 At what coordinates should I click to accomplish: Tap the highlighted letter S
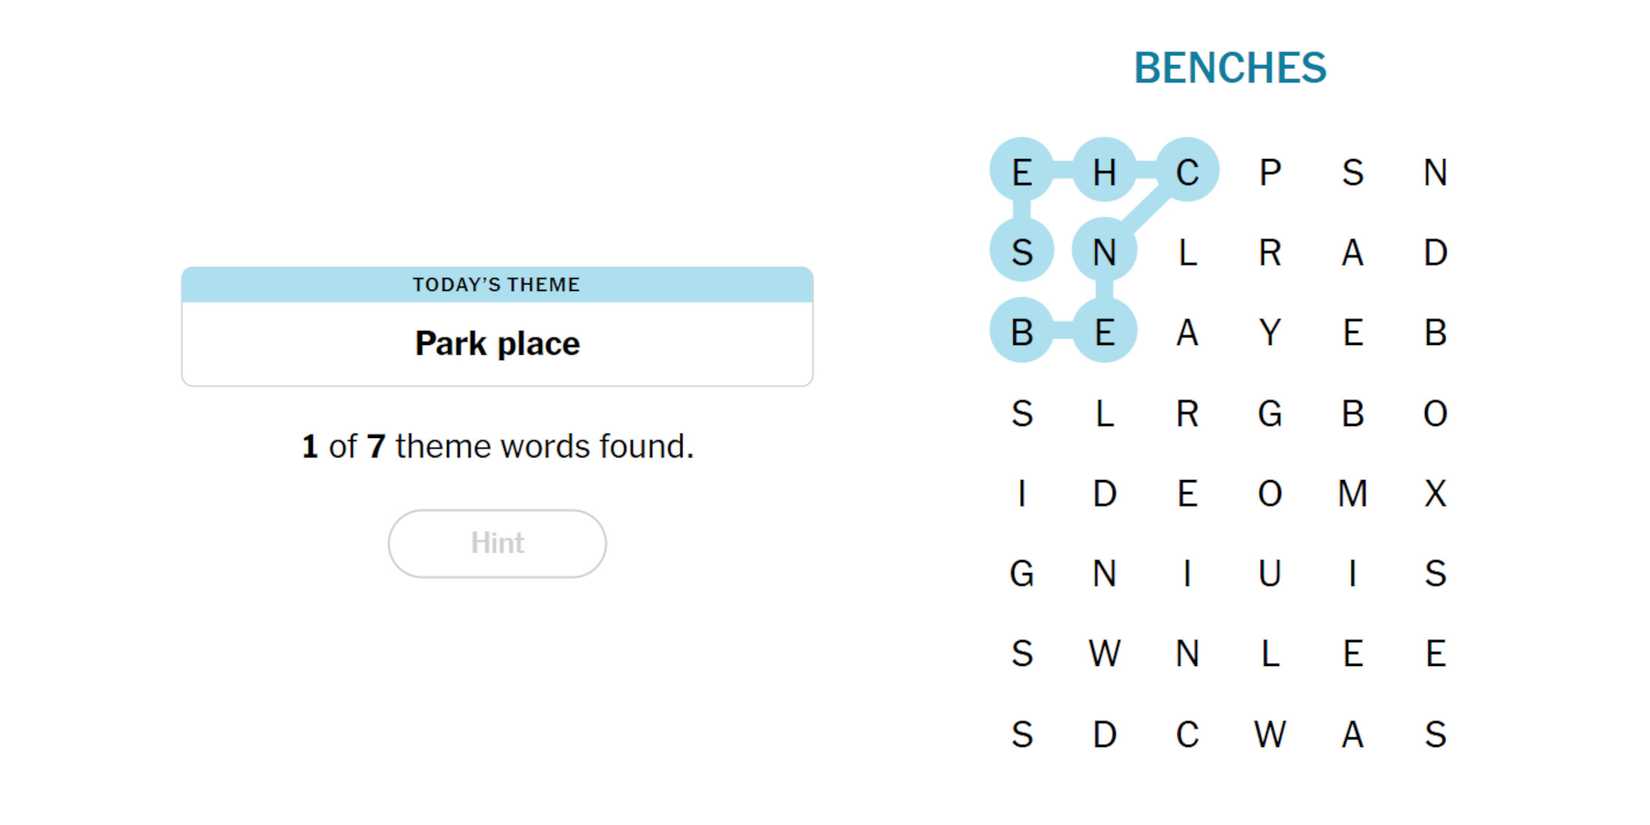pyautogui.click(x=1021, y=252)
